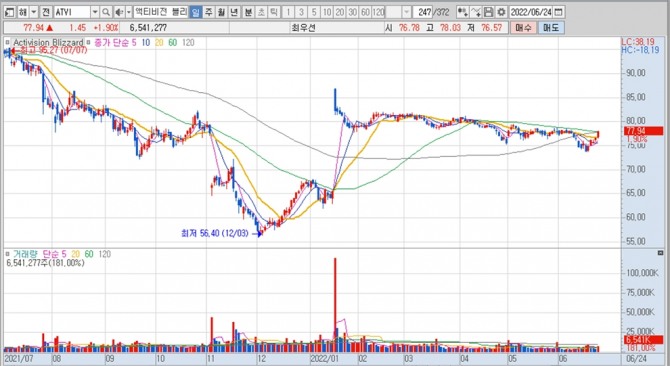Toggle the Activision Blizzard price series marker
The image size is (670, 366).
click(7, 43)
